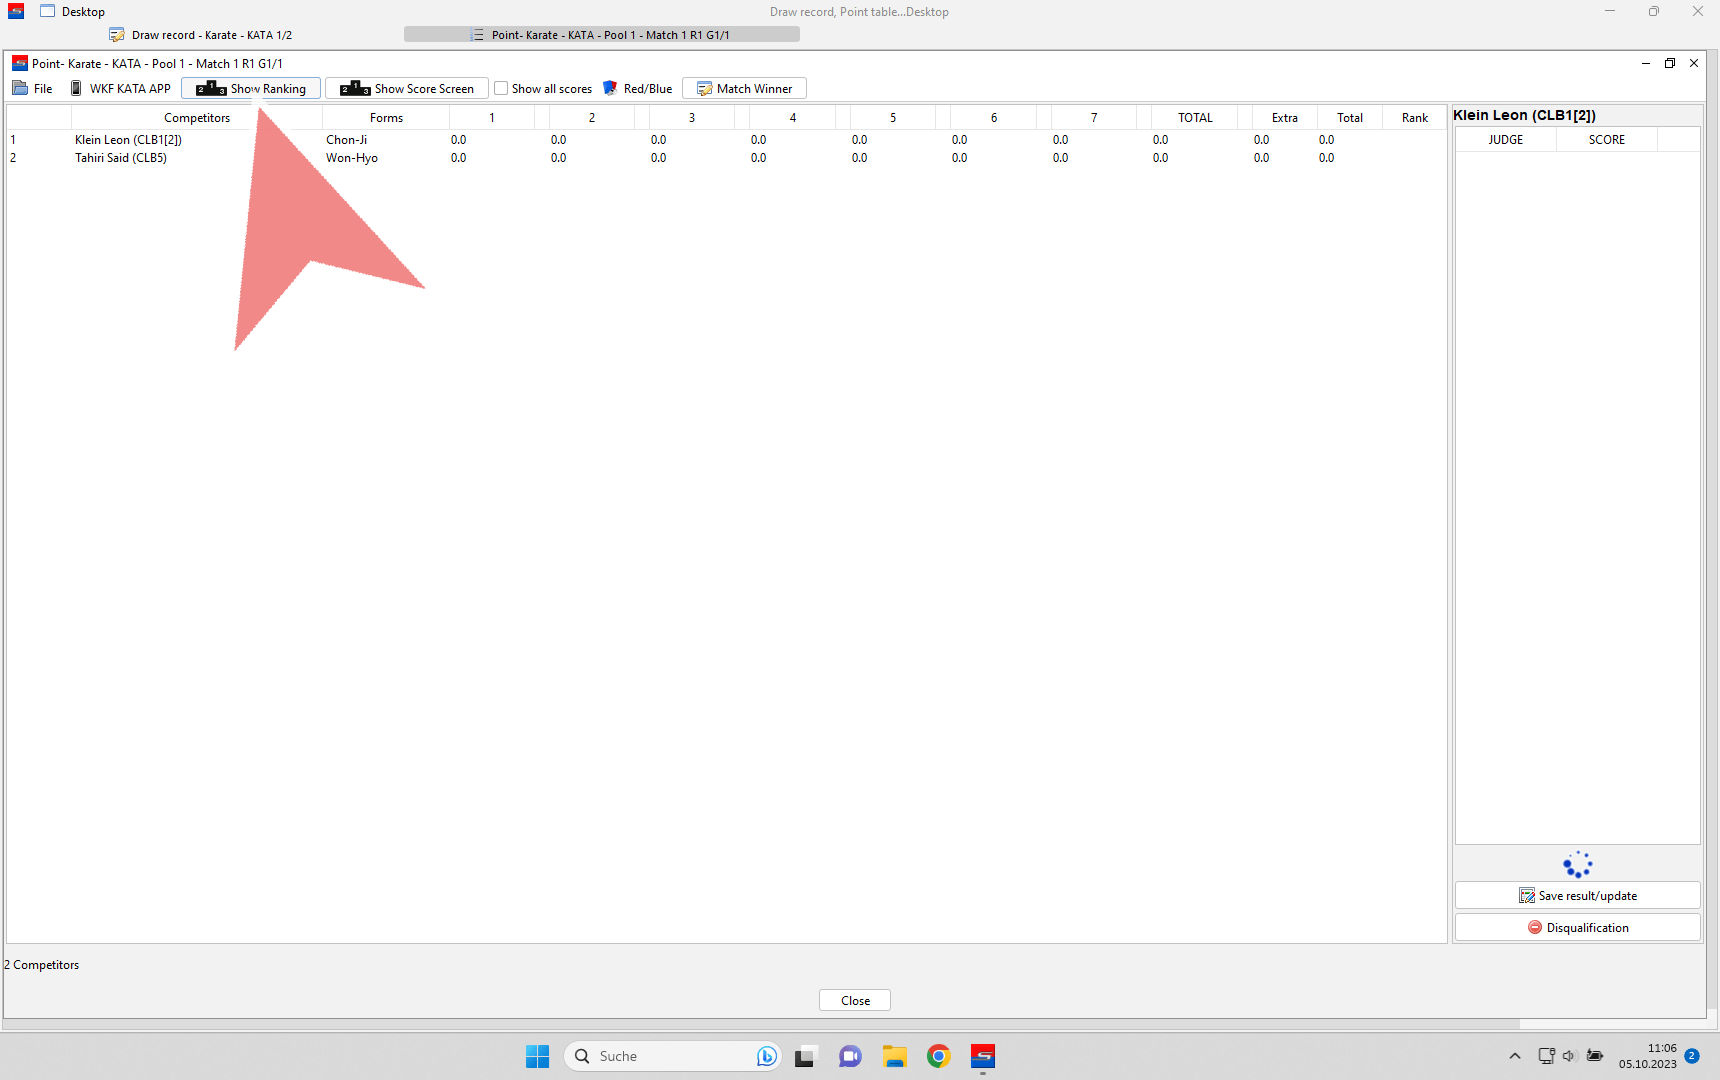Viewport: 1720px width, 1080px height.
Task: Open Google Chrome from the taskbar
Action: coord(938,1056)
